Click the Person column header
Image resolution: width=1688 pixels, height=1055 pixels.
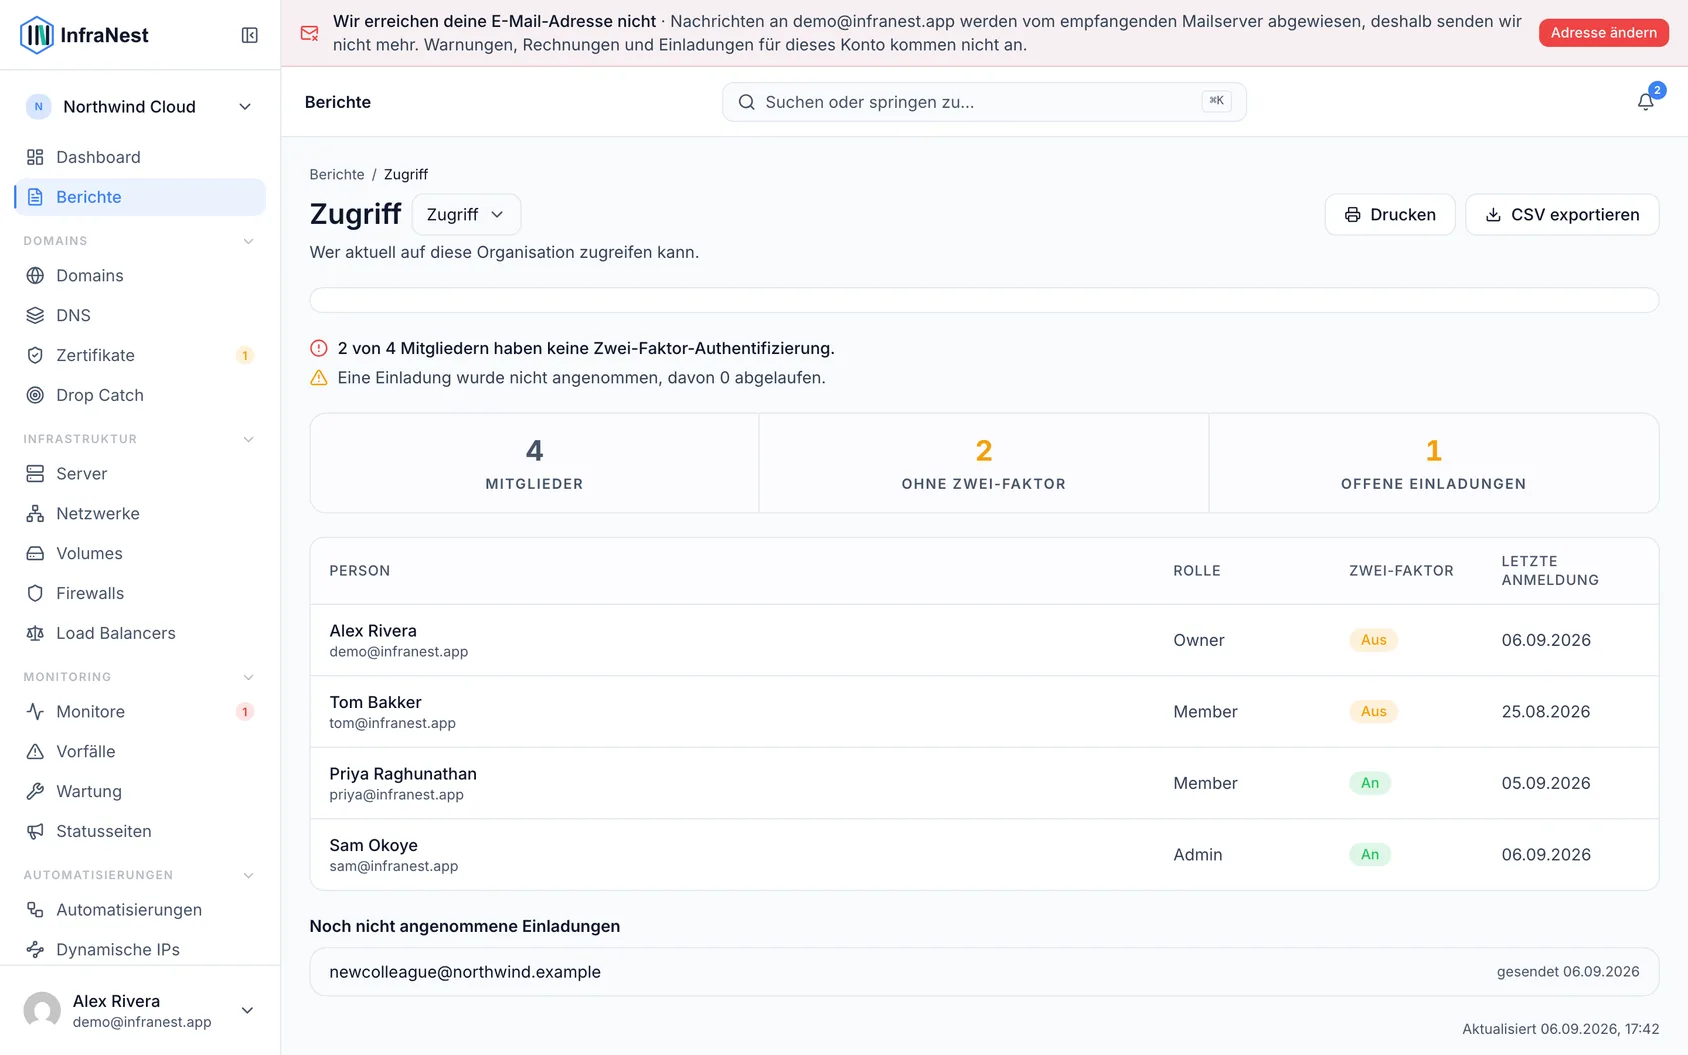[x=360, y=571]
